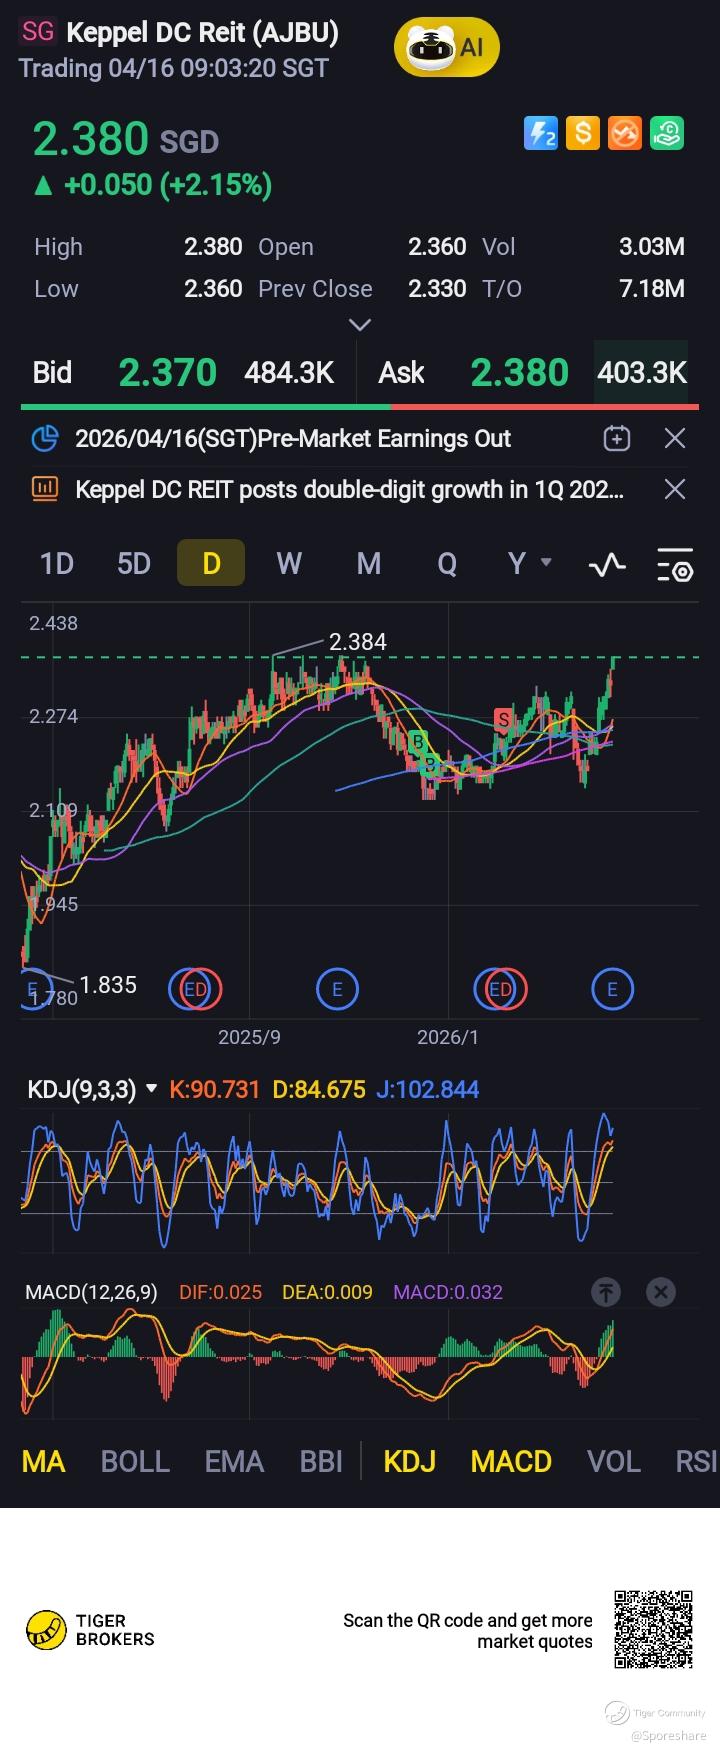Open the pie chart earnings icon
This screenshot has height=1752, width=720.
point(45,438)
